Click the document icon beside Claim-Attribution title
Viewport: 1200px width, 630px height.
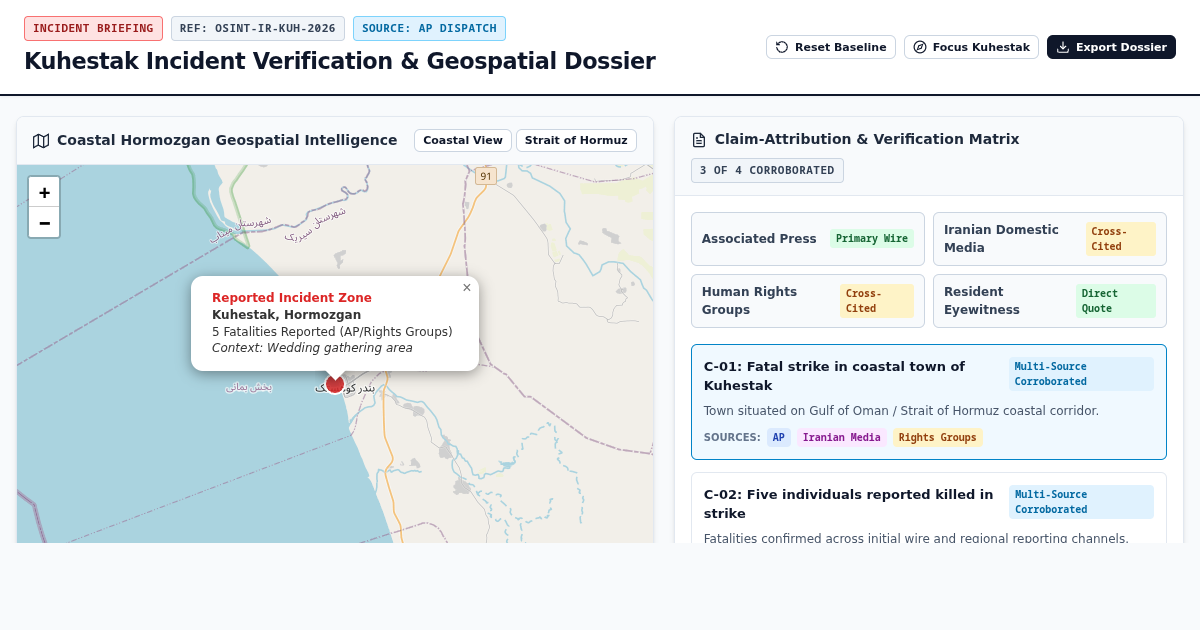point(699,140)
